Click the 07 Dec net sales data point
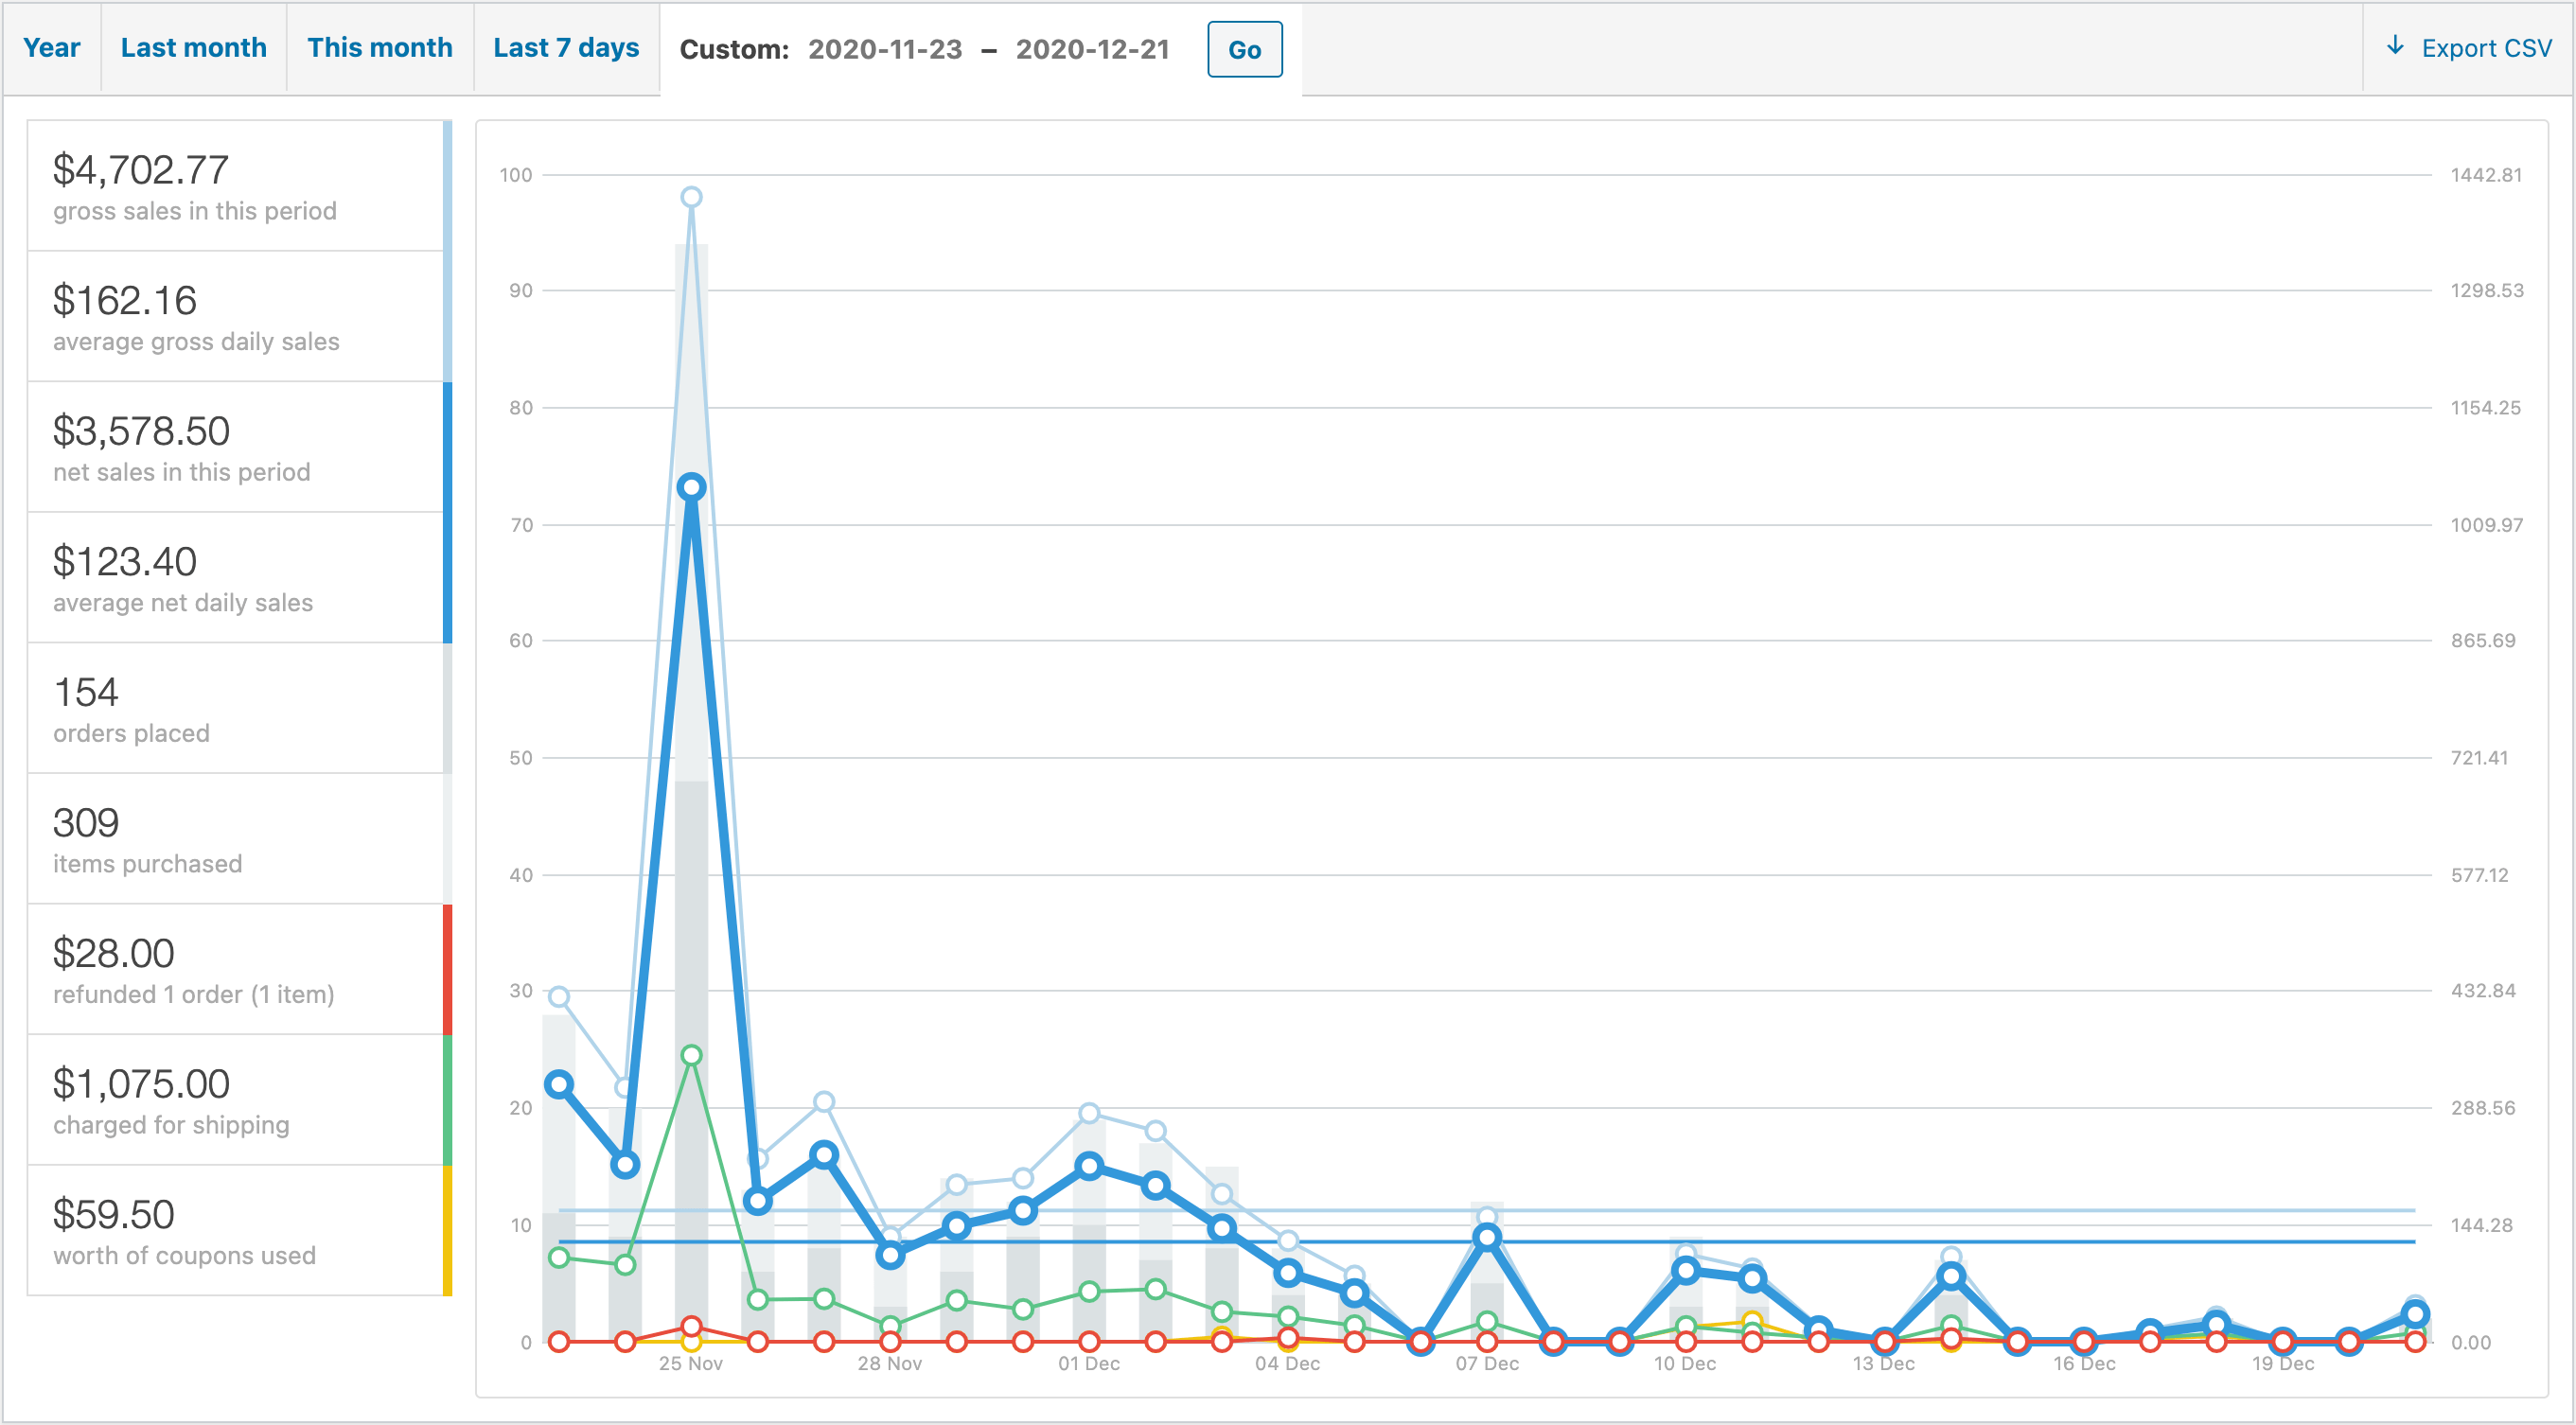Image resolution: width=2576 pixels, height=1425 pixels. pyautogui.click(x=1487, y=1238)
